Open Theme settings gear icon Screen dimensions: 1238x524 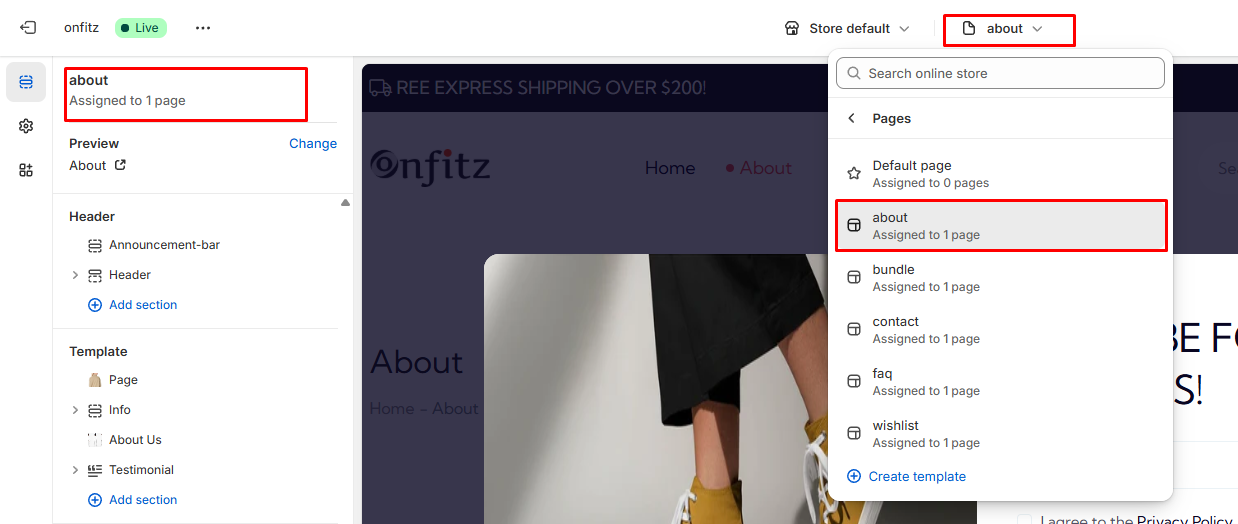click(26, 126)
